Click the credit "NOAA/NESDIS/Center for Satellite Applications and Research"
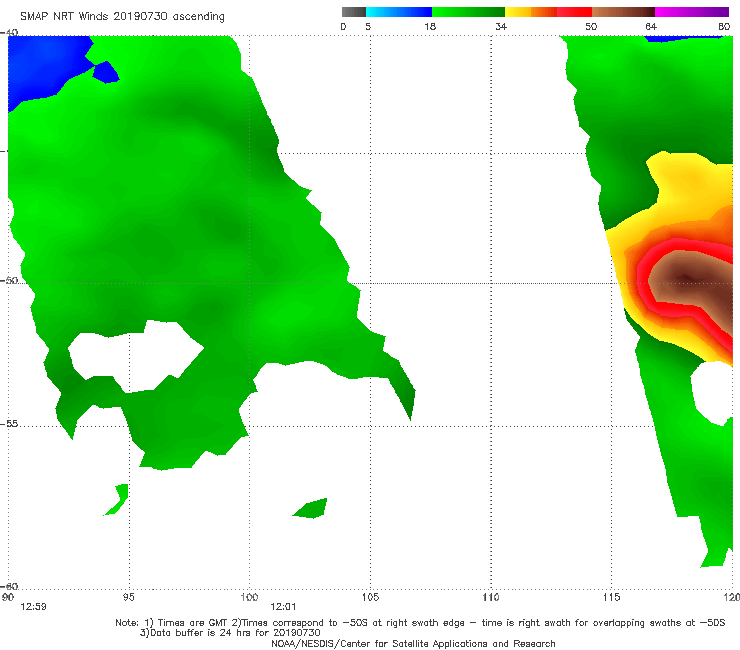The height and width of the screenshot is (650, 740). point(413,644)
